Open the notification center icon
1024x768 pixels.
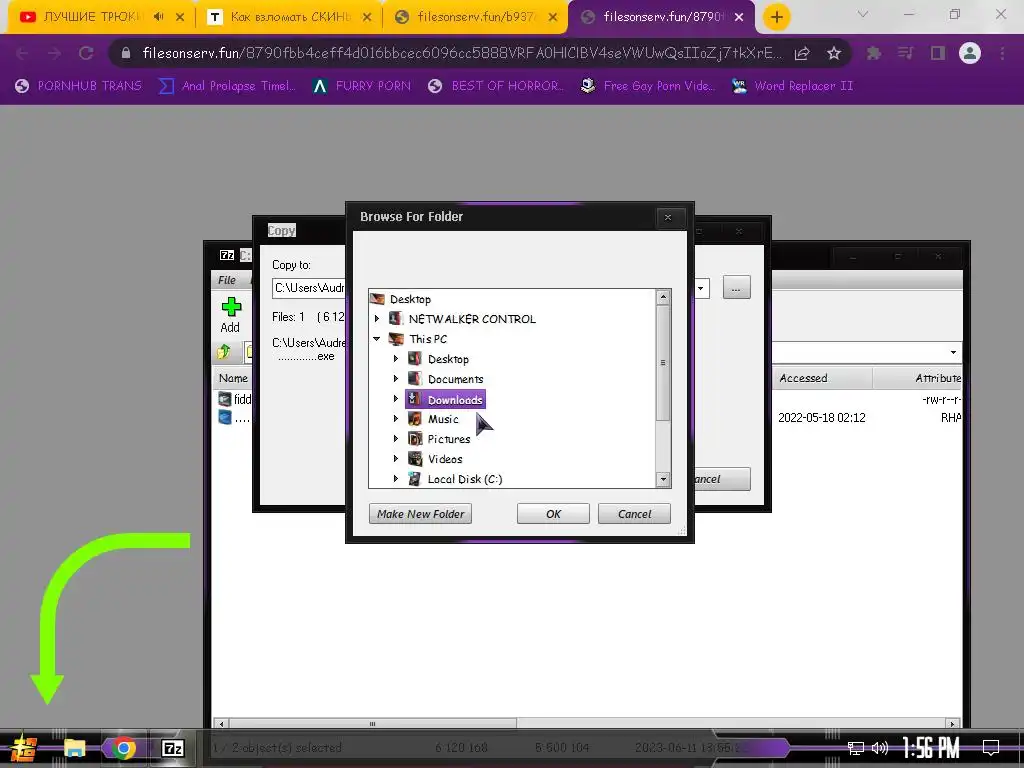(x=991, y=748)
